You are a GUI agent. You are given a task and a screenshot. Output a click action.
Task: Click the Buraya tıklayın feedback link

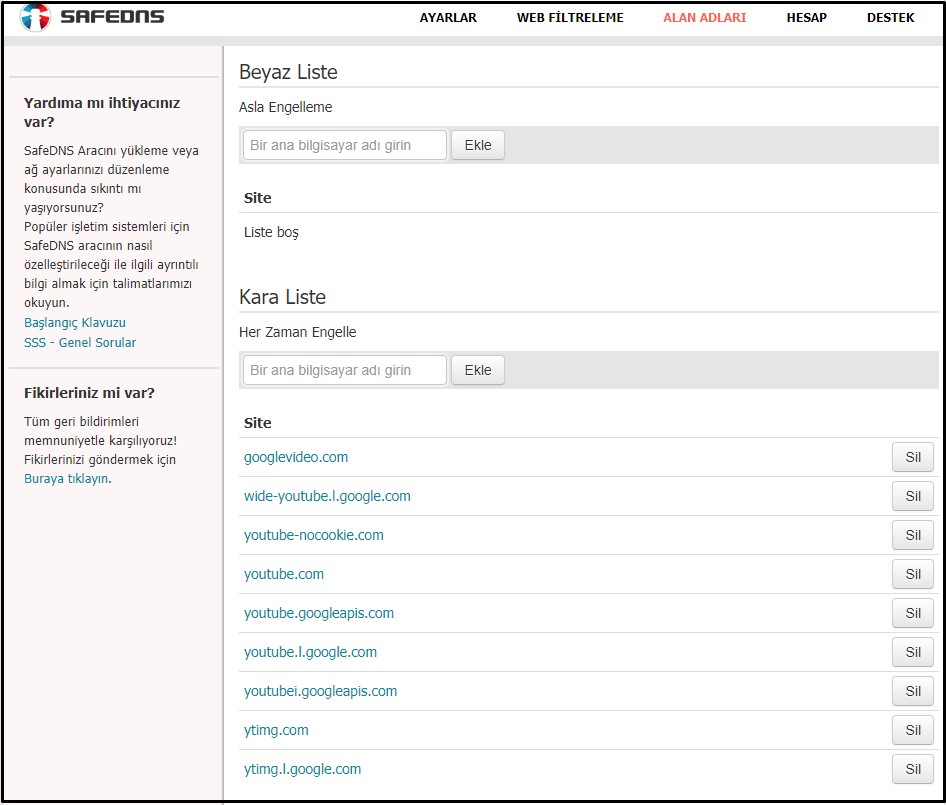66,479
